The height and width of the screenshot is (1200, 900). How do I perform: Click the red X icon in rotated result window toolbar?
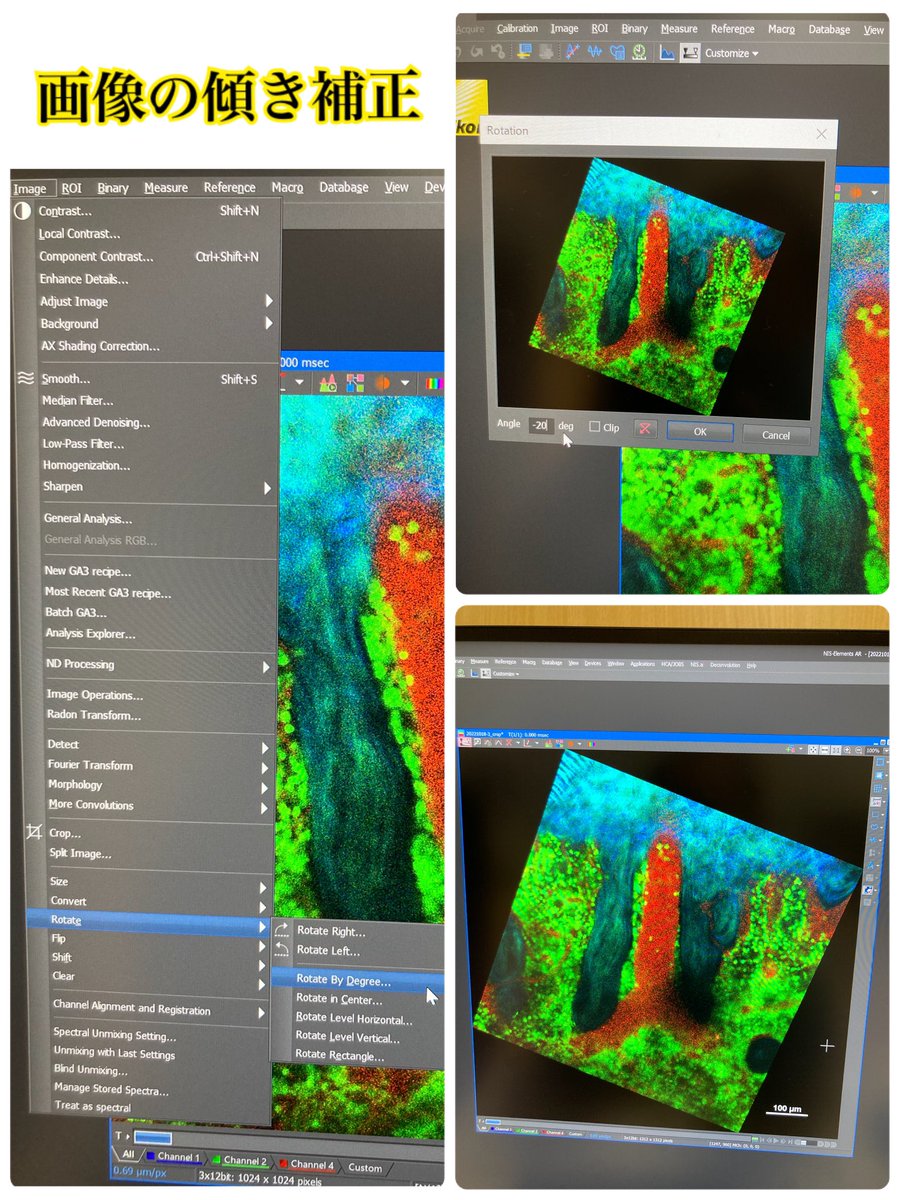[509, 743]
